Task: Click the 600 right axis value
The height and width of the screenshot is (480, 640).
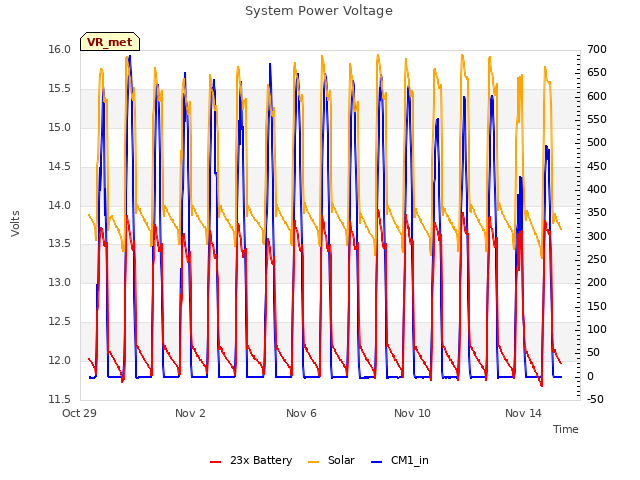Action: coord(597,96)
